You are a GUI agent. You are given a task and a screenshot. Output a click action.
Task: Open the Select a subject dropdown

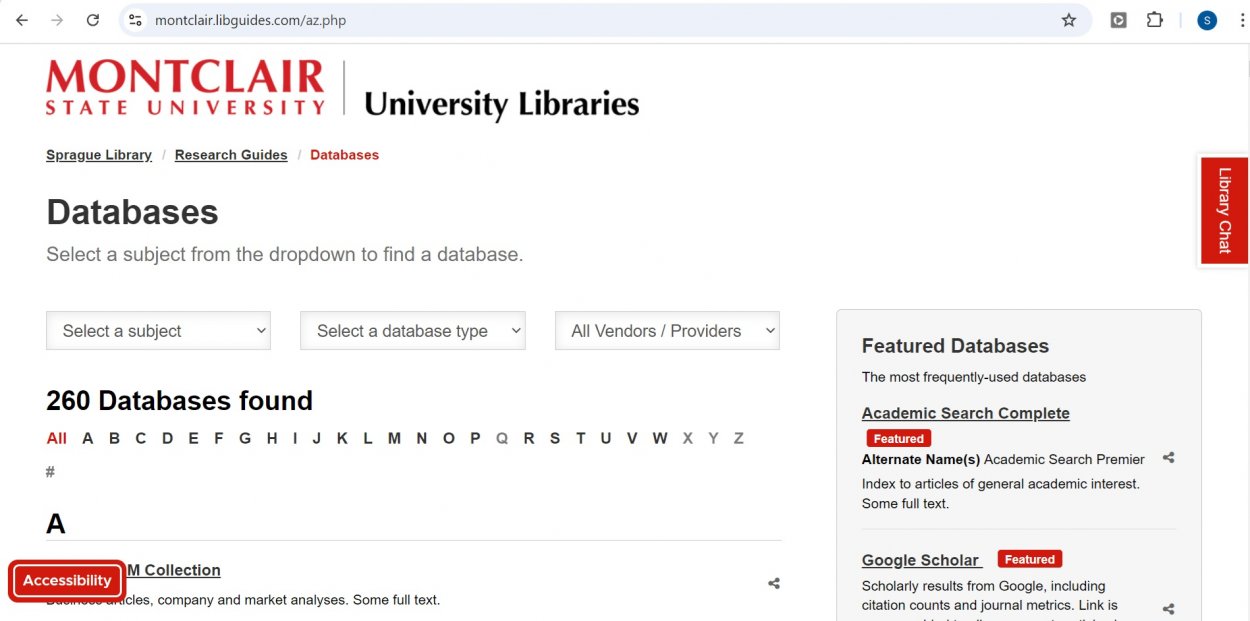[x=158, y=330]
